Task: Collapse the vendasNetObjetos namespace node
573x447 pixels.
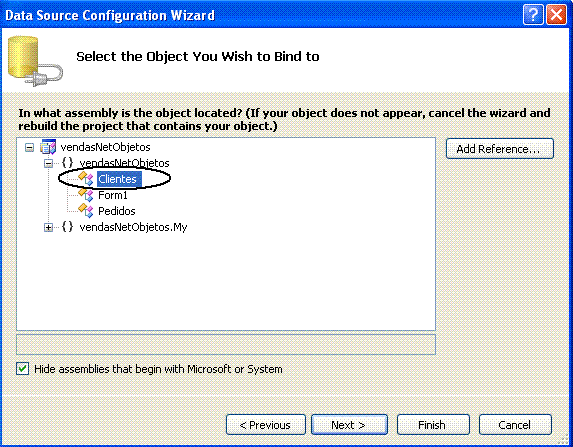Action: pos(48,163)
